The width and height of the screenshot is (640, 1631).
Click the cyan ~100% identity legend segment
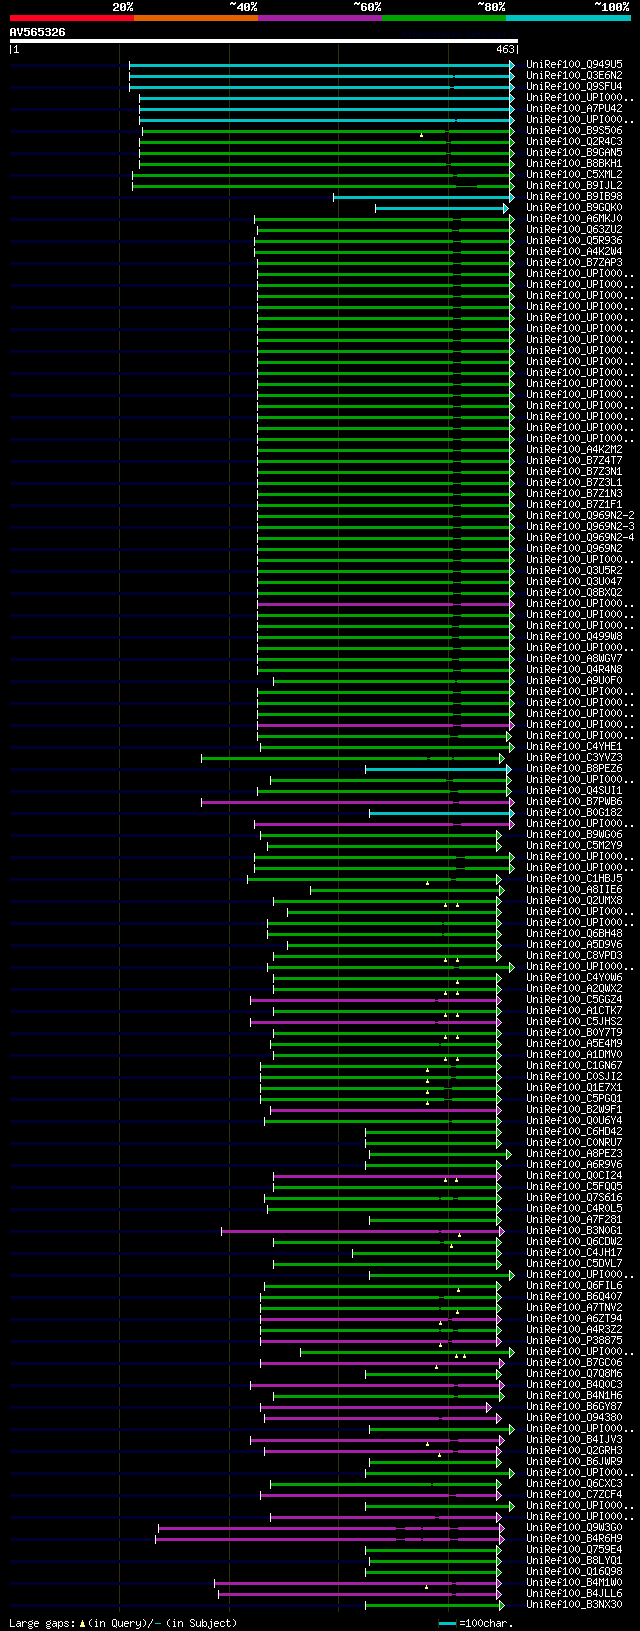(568, 18)
